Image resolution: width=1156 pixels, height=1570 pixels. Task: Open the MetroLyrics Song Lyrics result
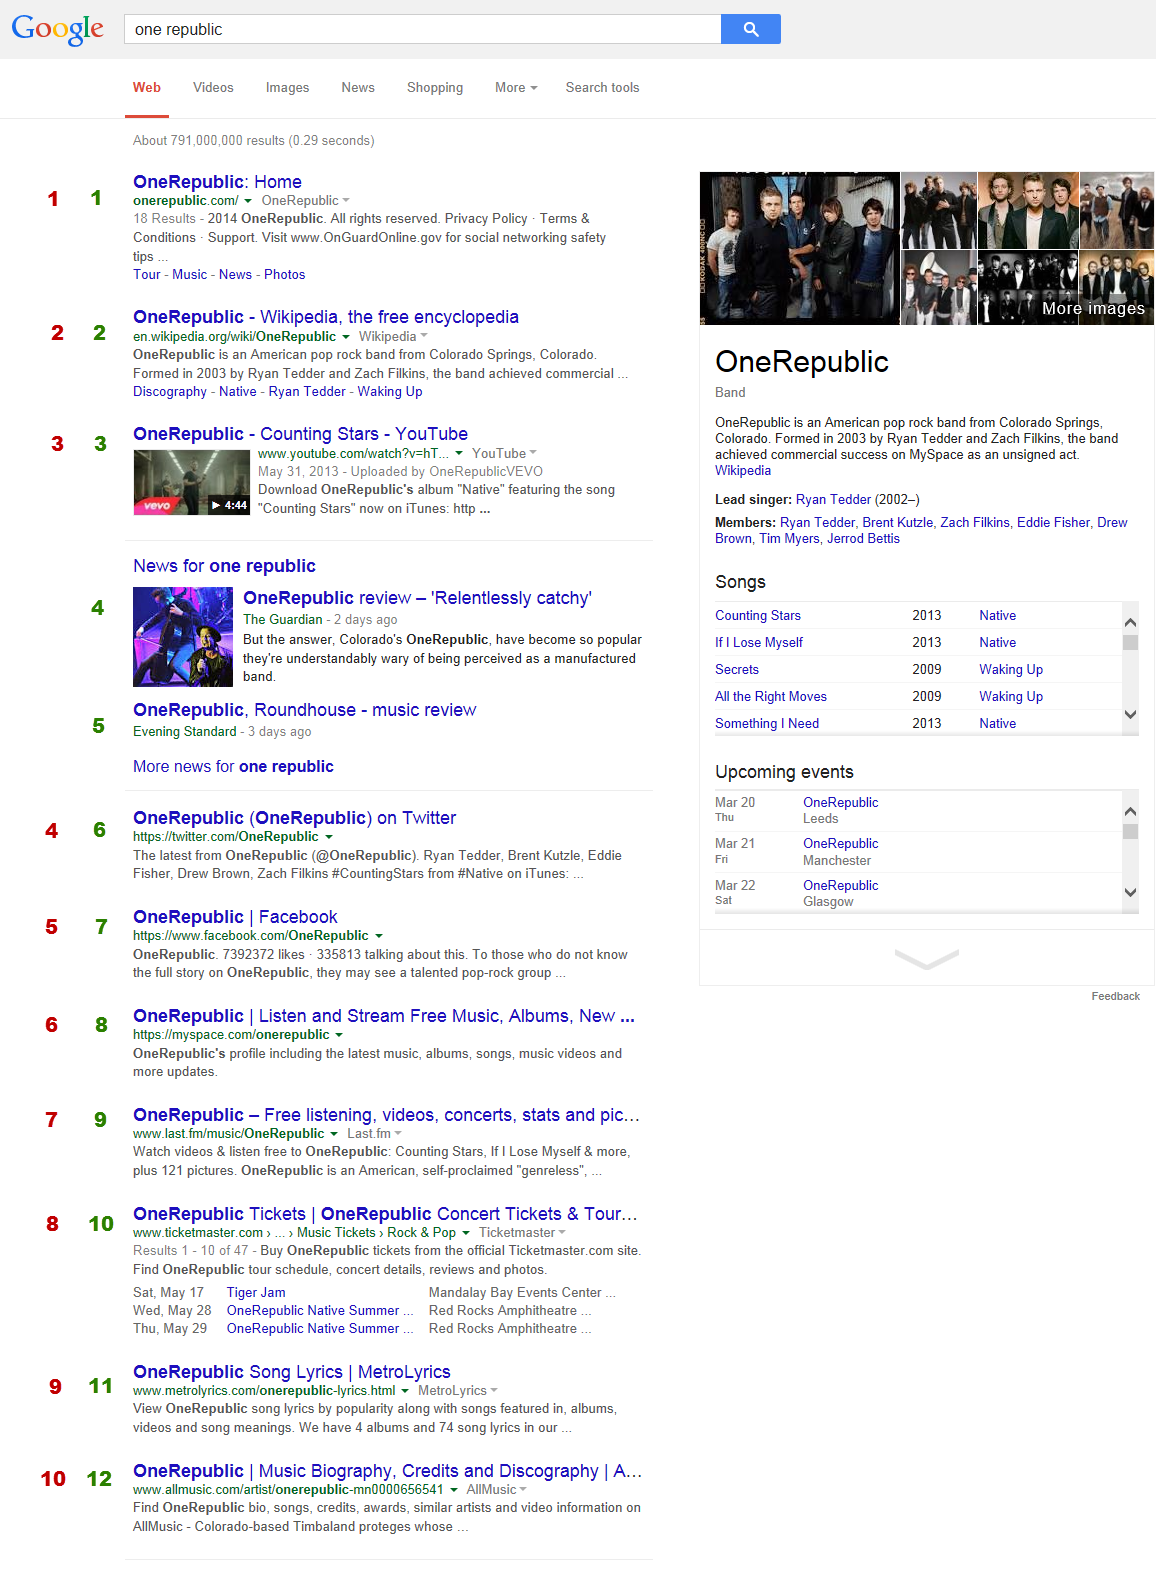pos(292,1372)
